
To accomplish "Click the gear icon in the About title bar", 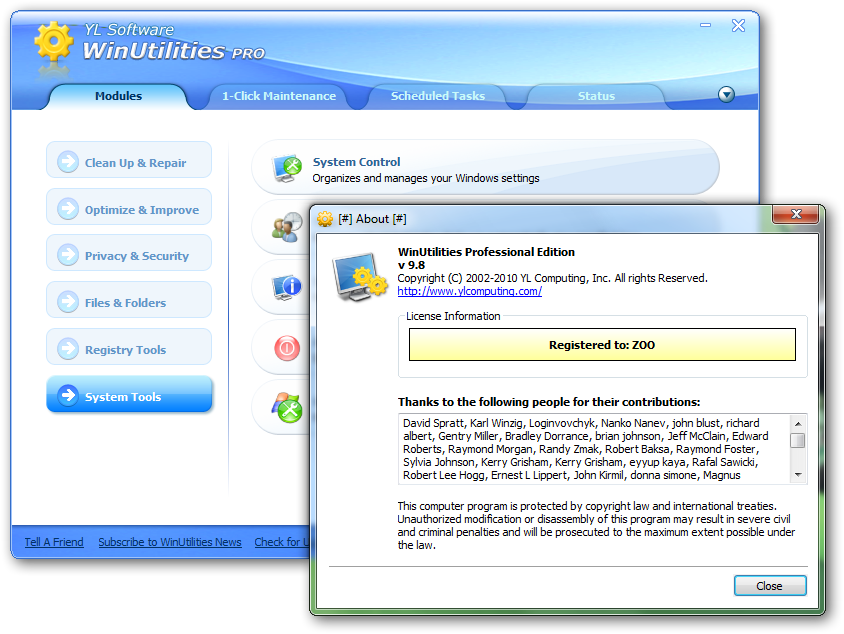I will (325, 219).
